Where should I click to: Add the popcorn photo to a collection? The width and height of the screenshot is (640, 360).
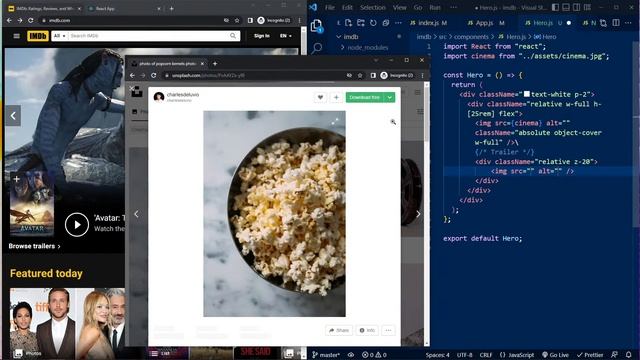coord(336,97)
